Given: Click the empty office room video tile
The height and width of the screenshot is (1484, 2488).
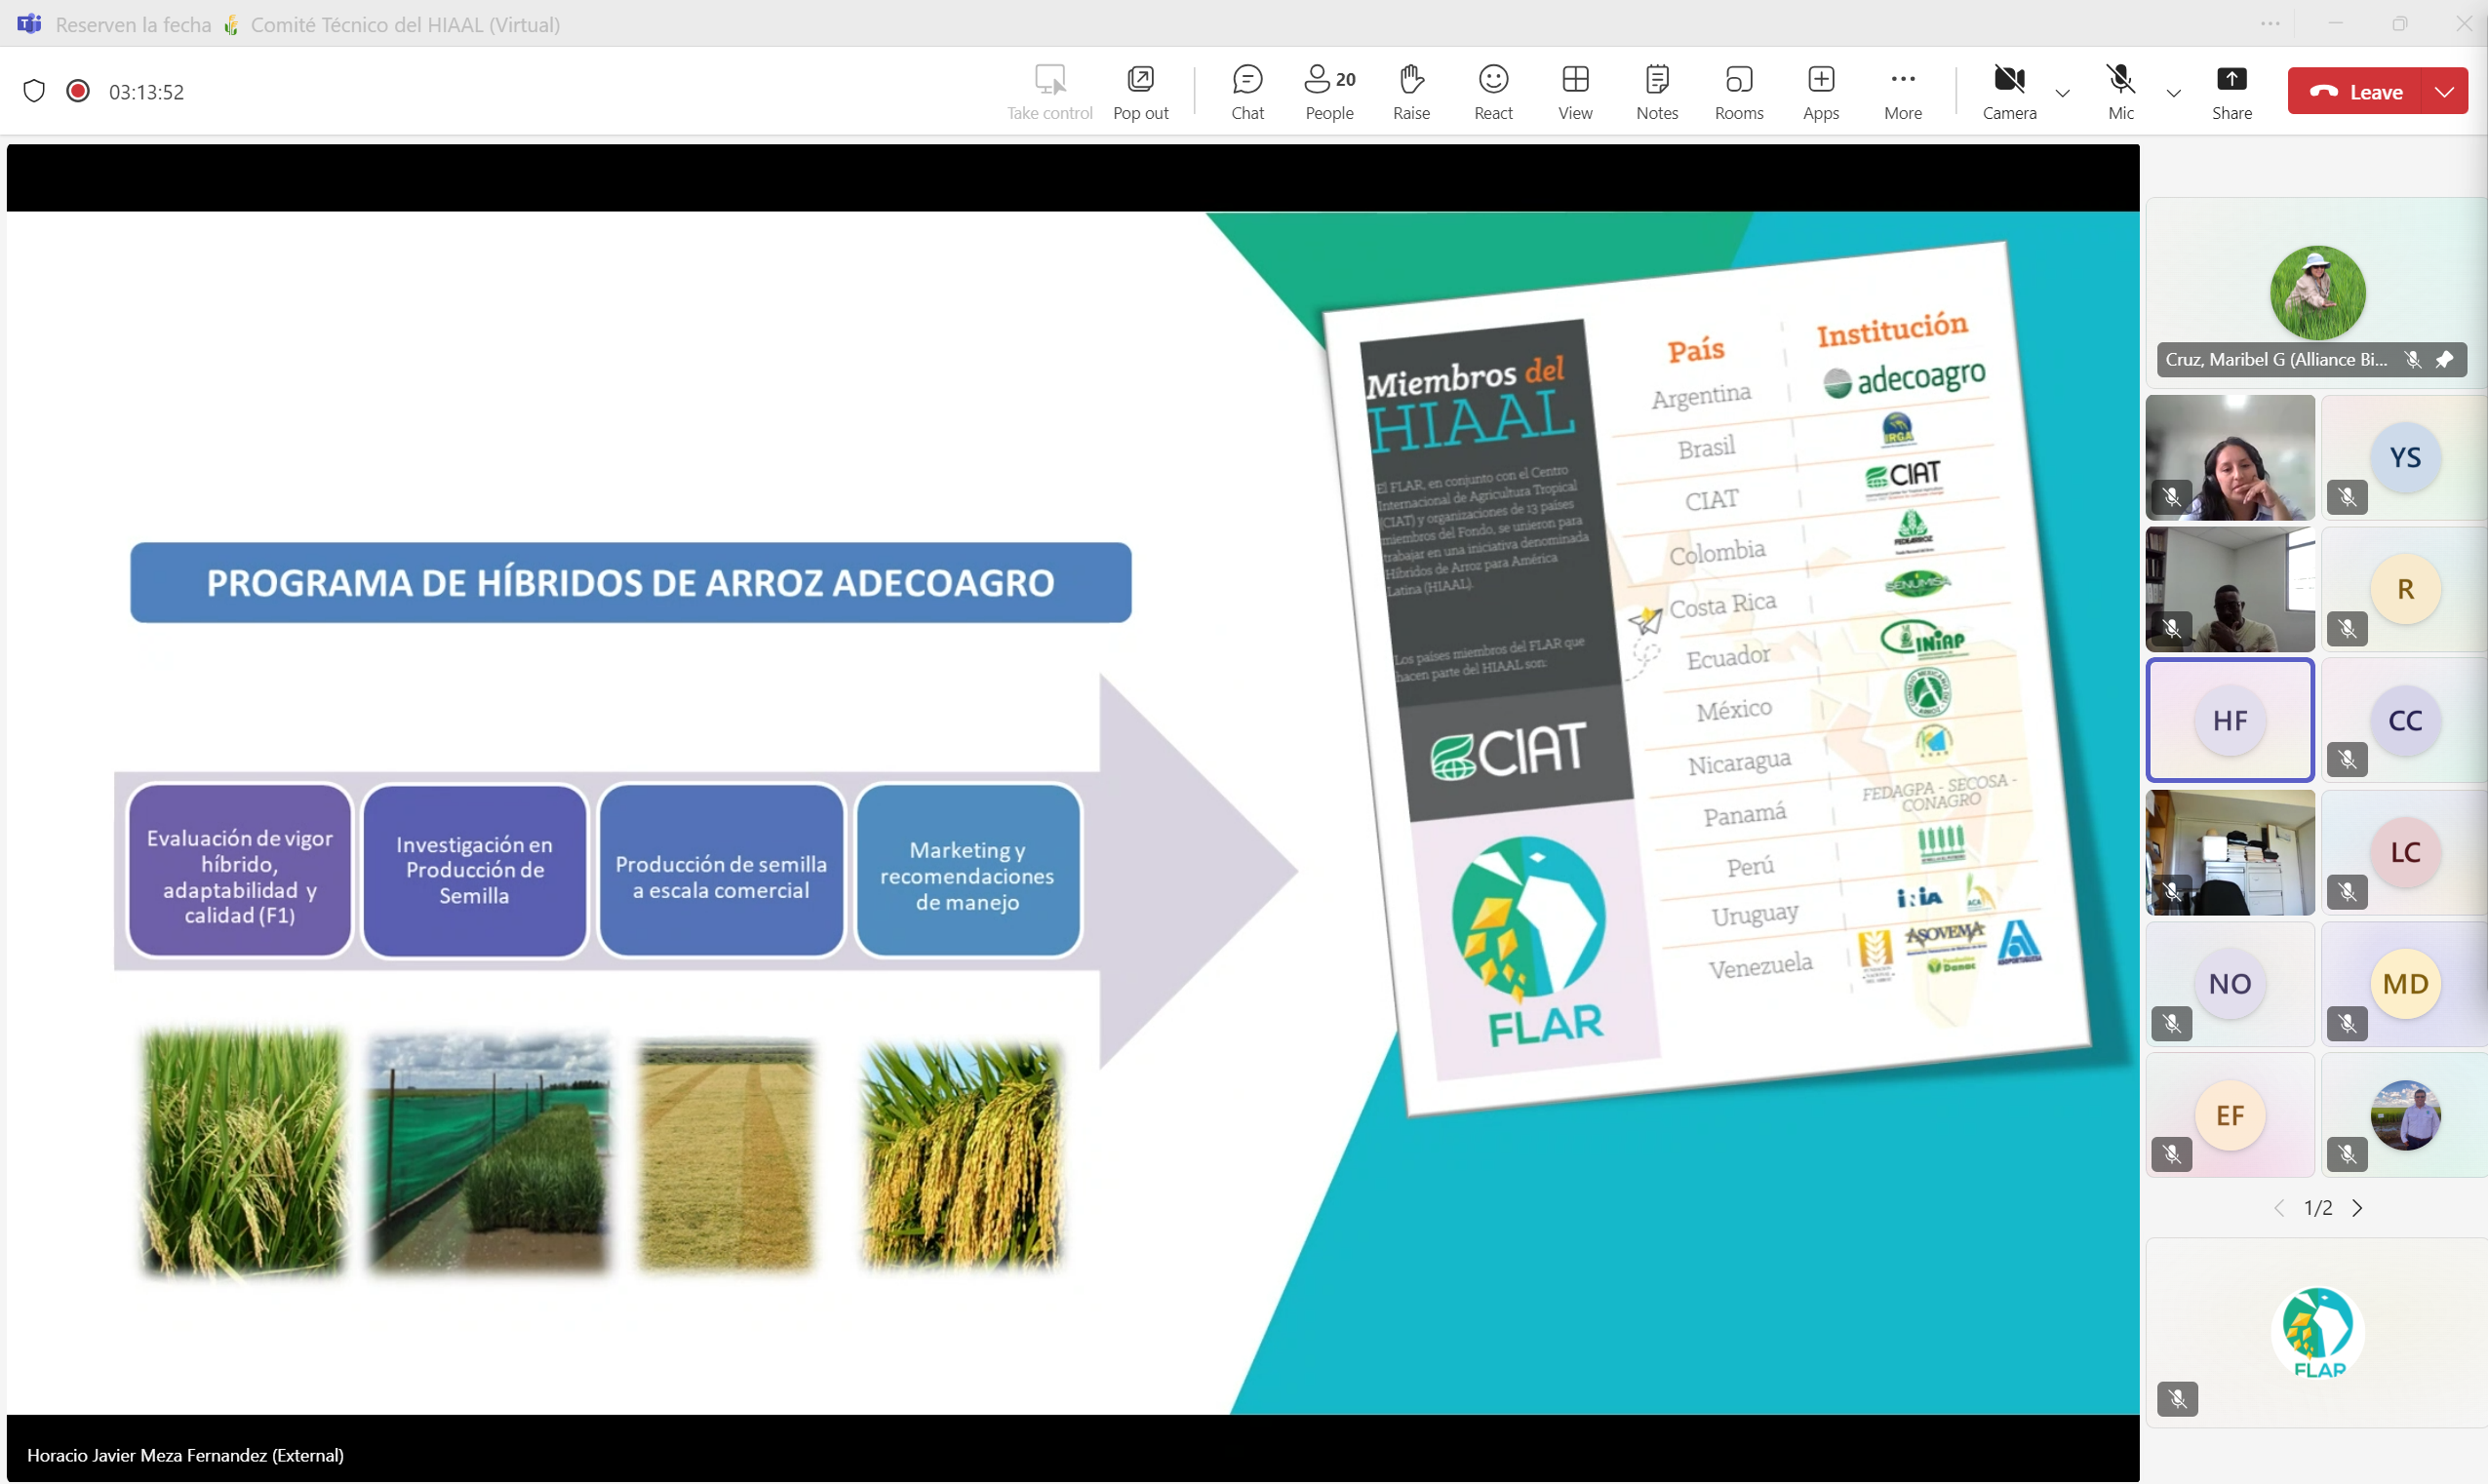Looking at the screenshot, I should coord(2230,852).
